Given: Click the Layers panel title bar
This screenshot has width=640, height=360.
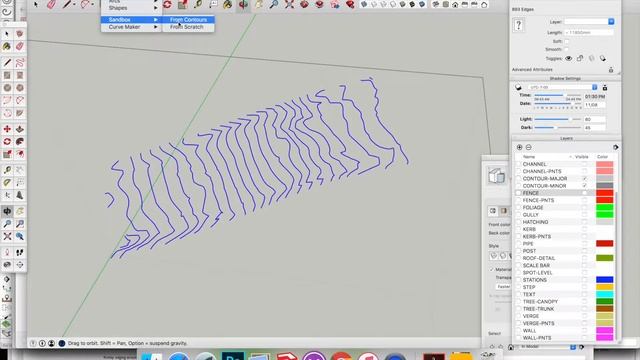Looking at the screenshot, I should (566, 138).
